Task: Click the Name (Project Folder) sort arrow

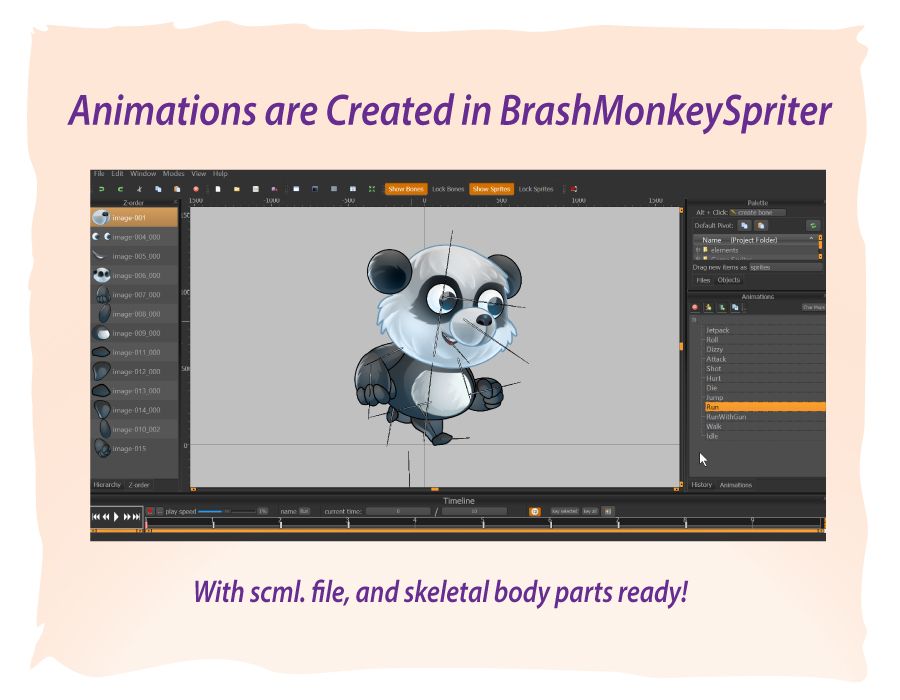Action: (811, 238)
